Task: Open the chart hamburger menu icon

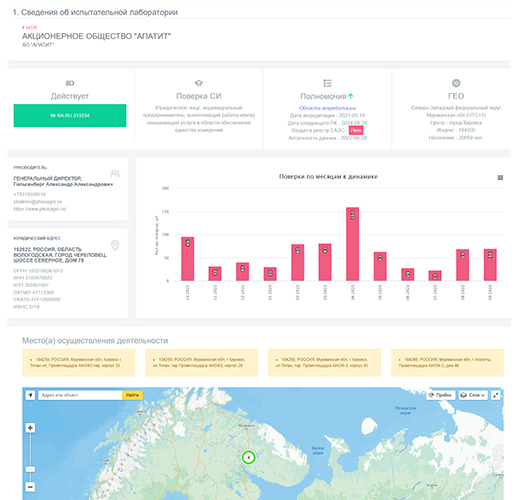Action: point(500,178)
